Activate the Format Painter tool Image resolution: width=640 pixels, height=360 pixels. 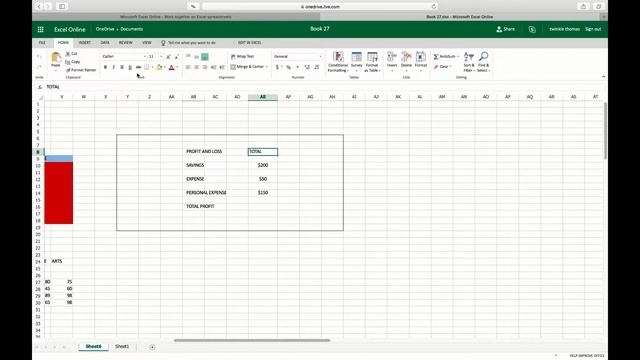pyautogui.click(x=81, y=70)
